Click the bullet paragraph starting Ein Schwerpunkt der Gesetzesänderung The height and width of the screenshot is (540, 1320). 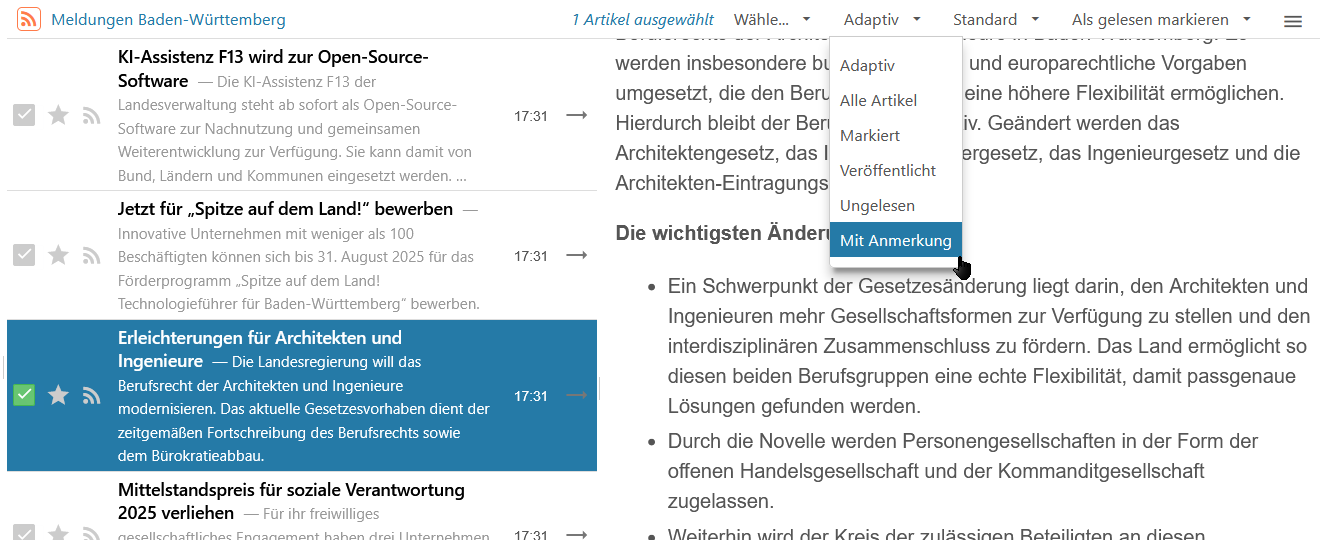tap(988, 346)
